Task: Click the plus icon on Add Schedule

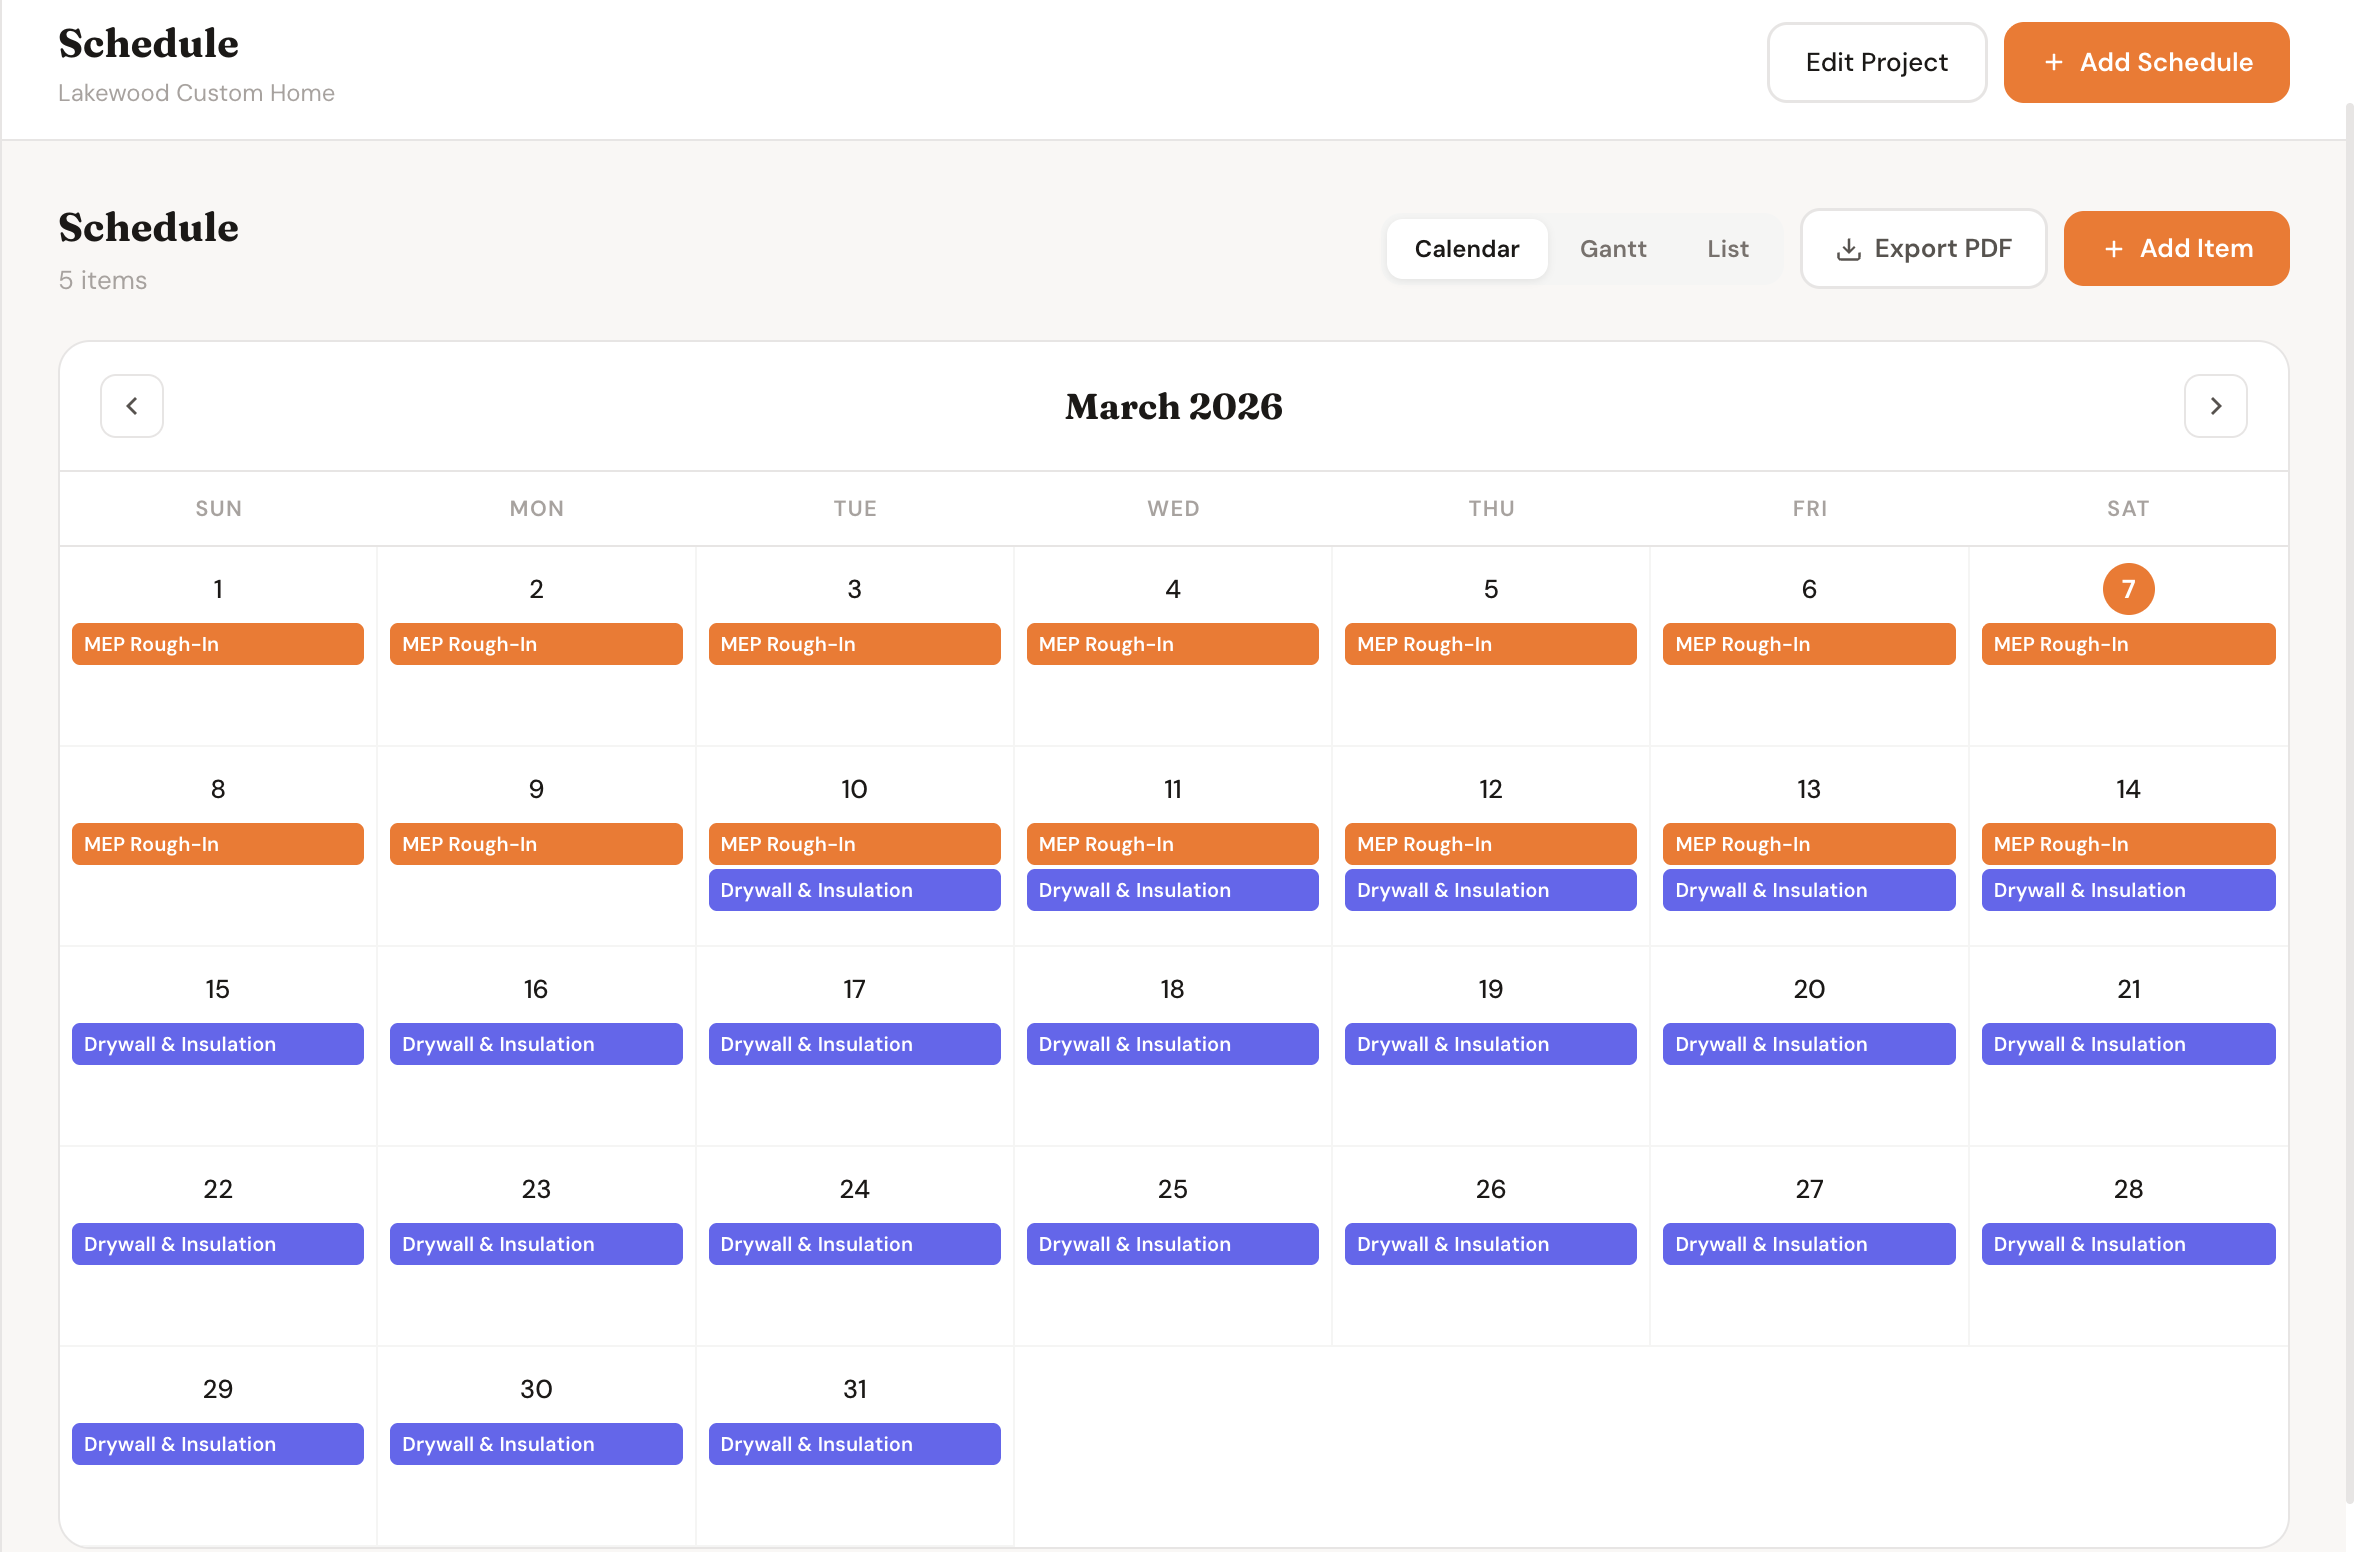Action: (2052, 62)
